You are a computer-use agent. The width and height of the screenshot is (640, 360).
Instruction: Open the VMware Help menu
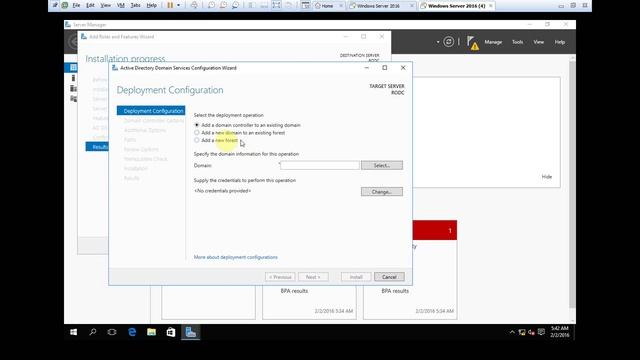151,5
